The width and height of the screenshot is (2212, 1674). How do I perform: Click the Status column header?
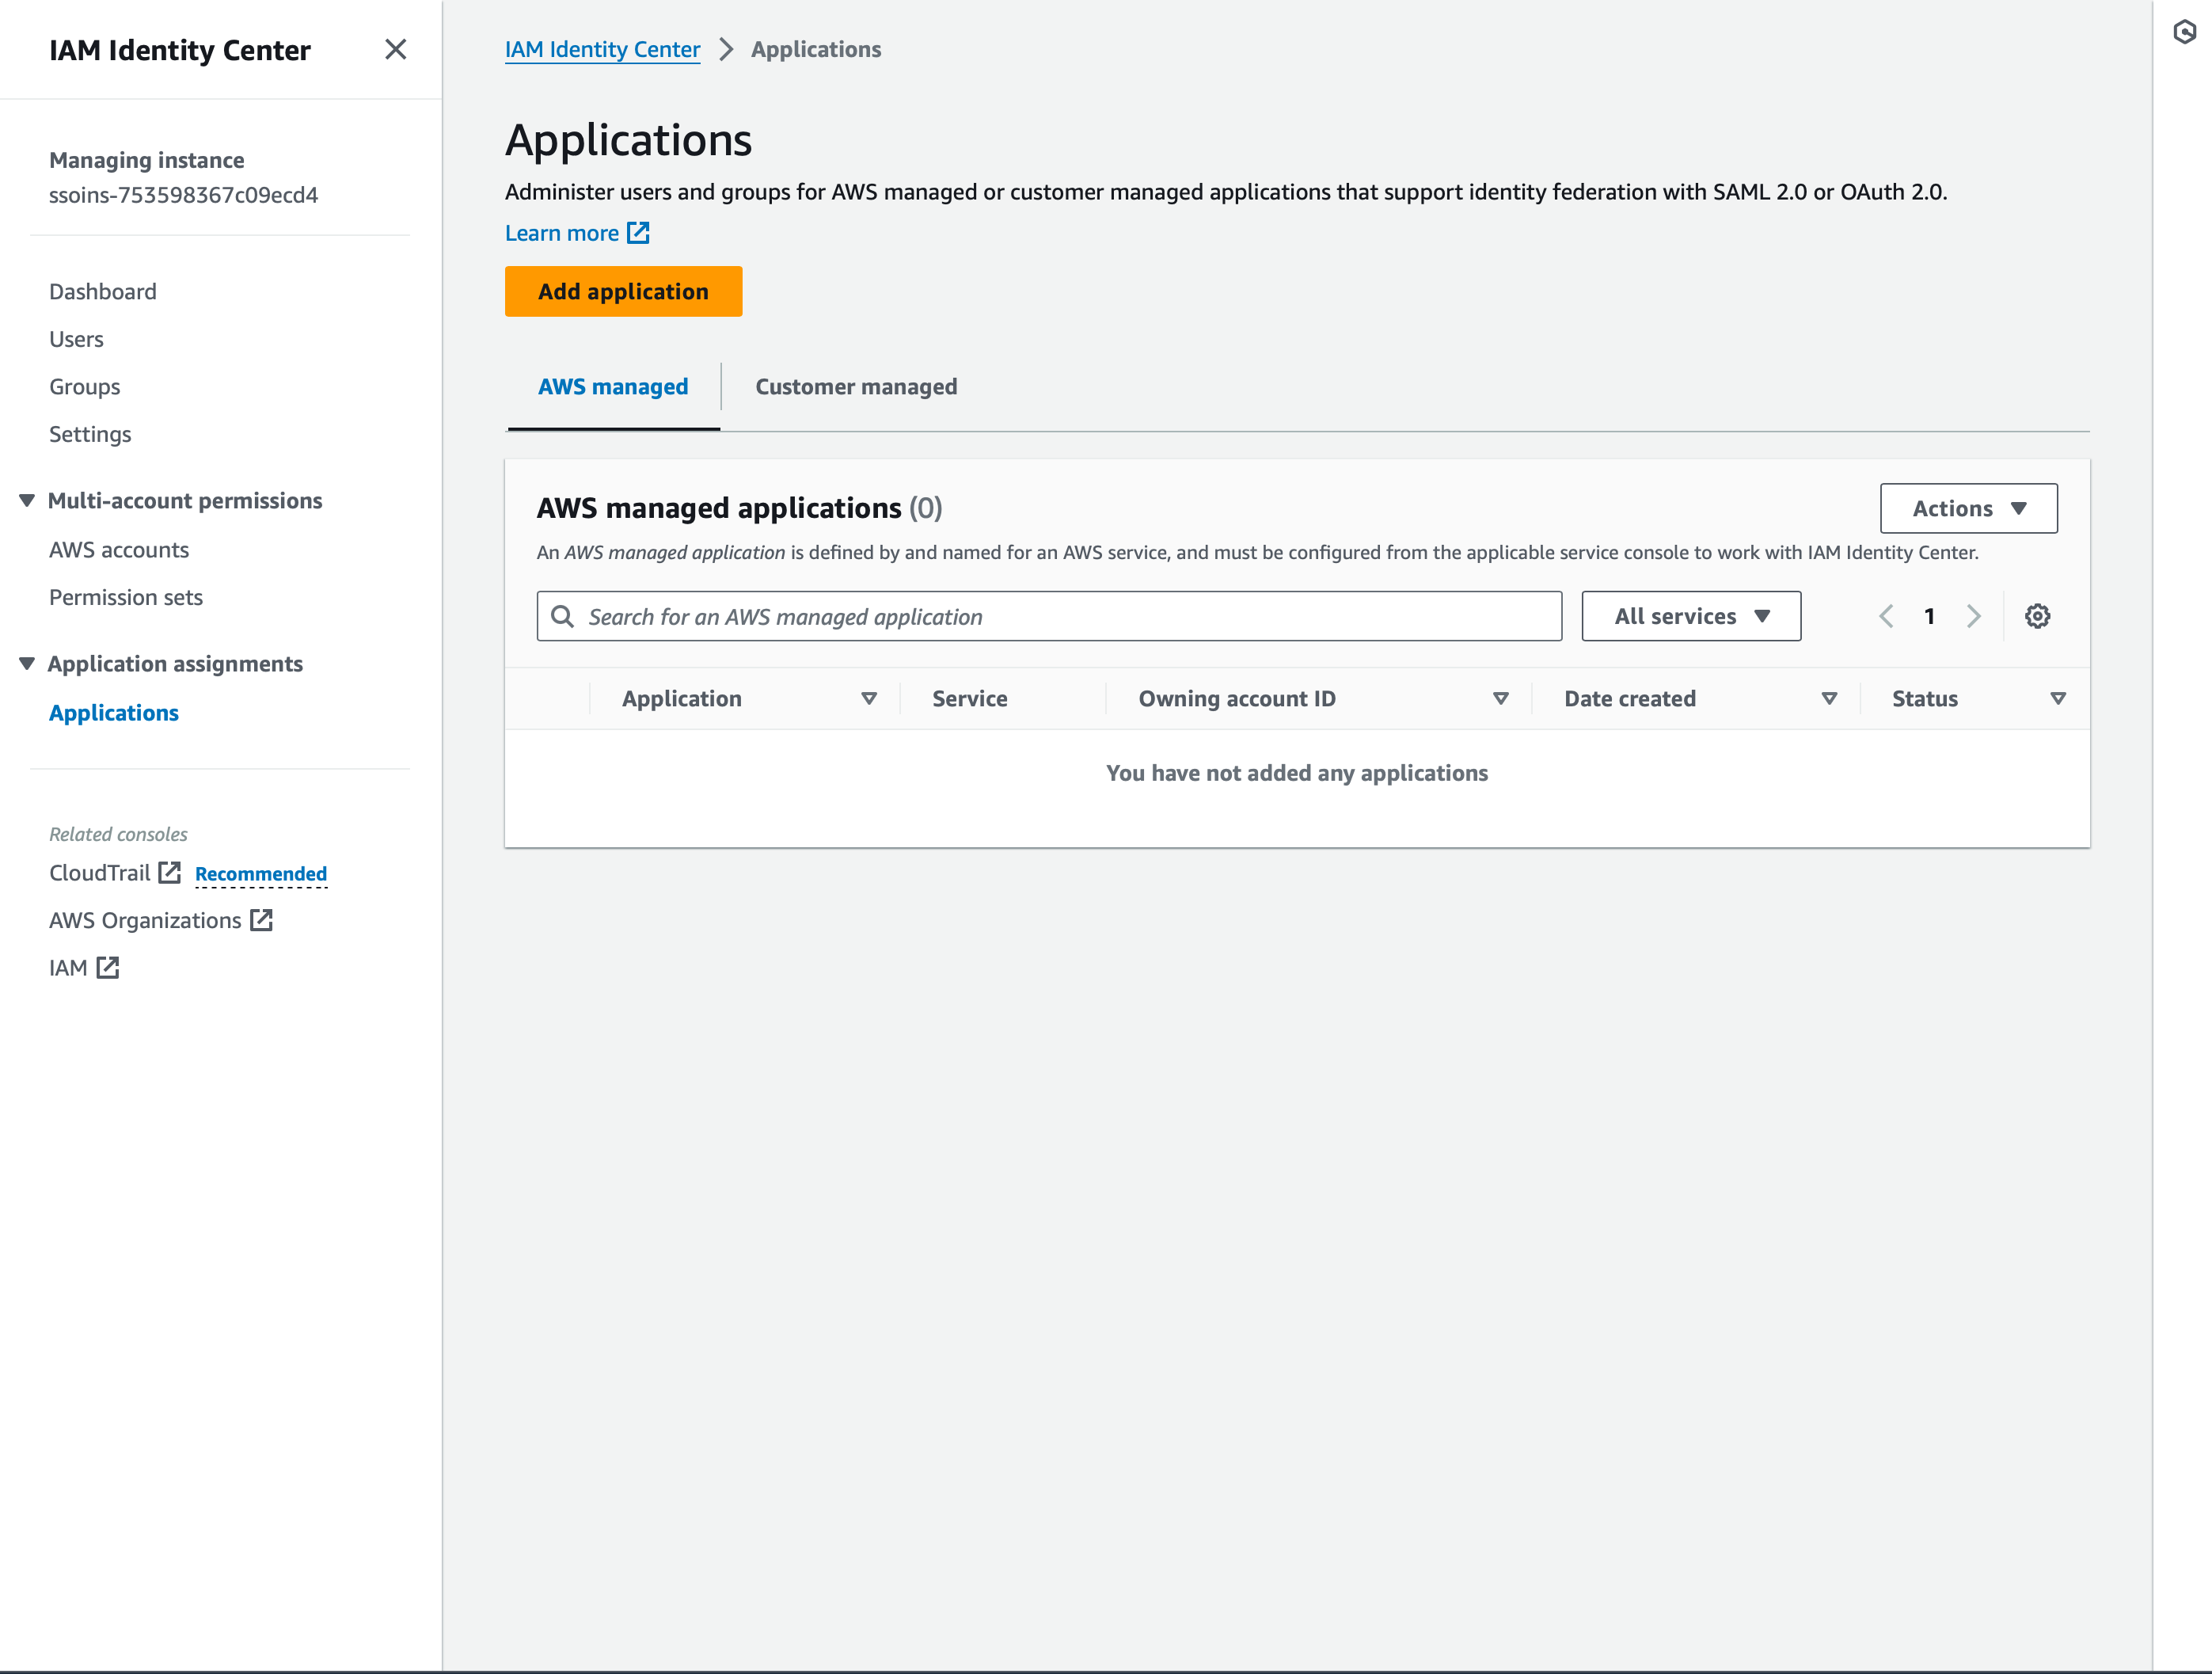(x=1924, y=699)
